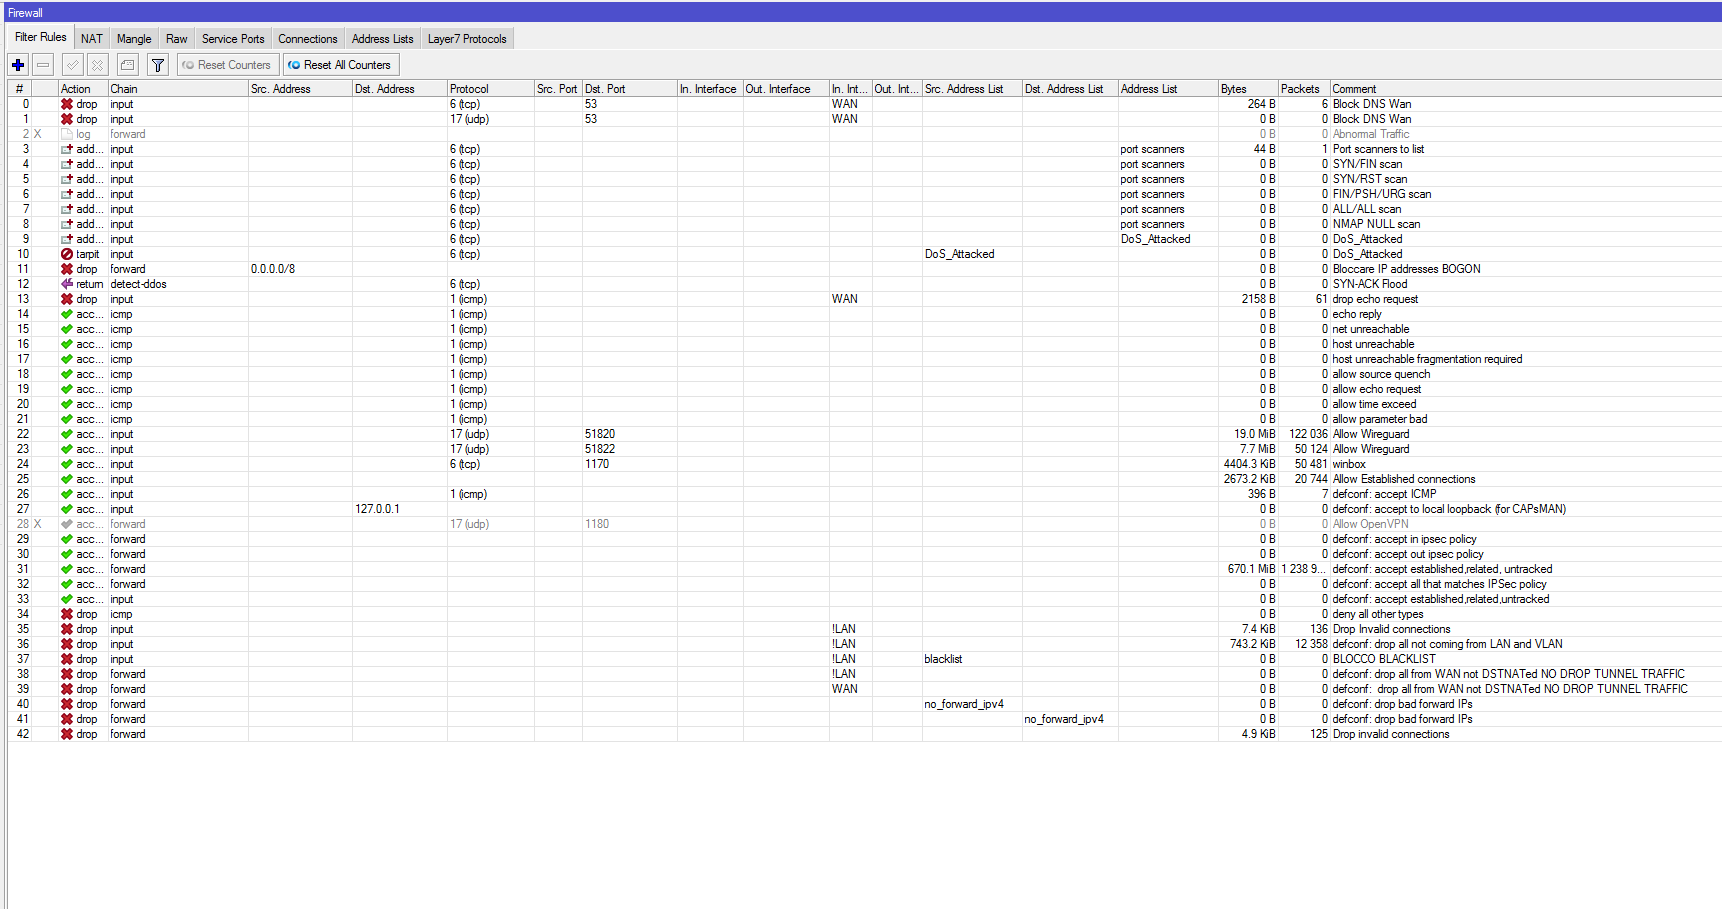The width and height of the screenshot is (1722, 909).
Task: Click the '122 036' packets value
Action: point(1309,434)
